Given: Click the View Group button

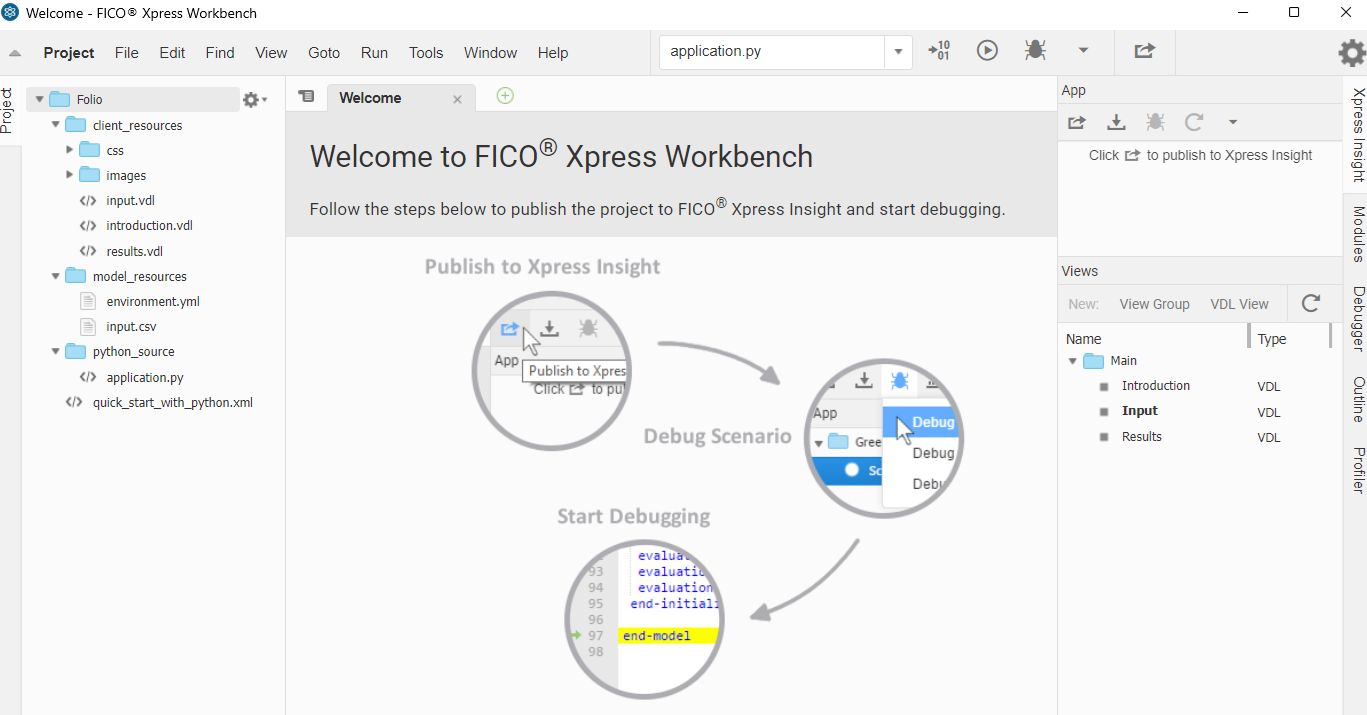Looking at the screenshot, I should pyautogui.click(x=1154, y=304).
